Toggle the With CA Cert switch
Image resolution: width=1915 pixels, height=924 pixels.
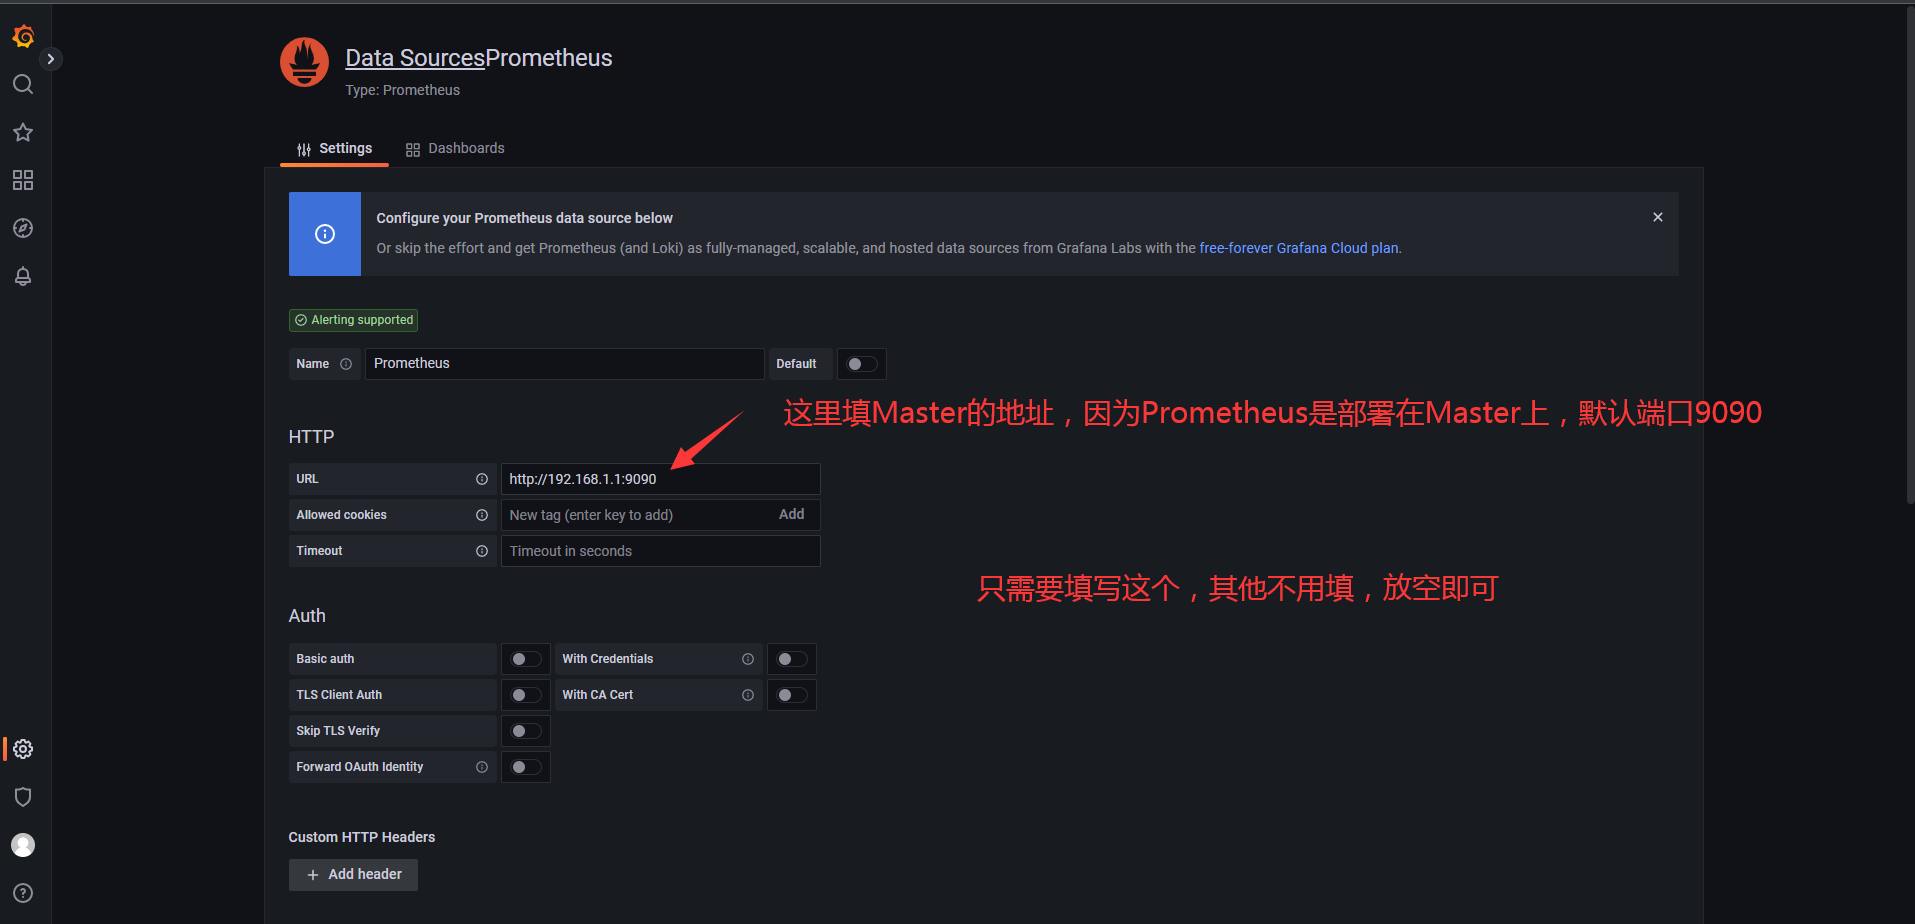[x=792, y=695]
